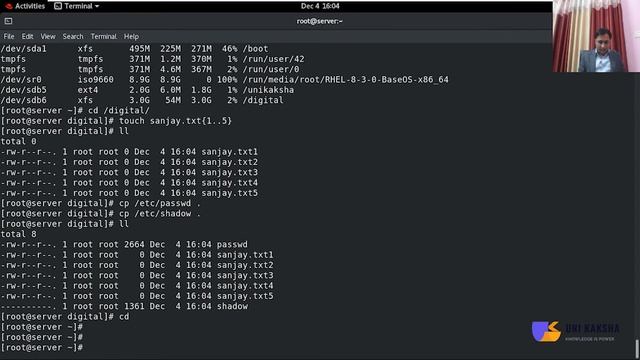
Task: Click sanjay.txt1 in the first listing
Action: pyautogui.click(x=229, y=152)
